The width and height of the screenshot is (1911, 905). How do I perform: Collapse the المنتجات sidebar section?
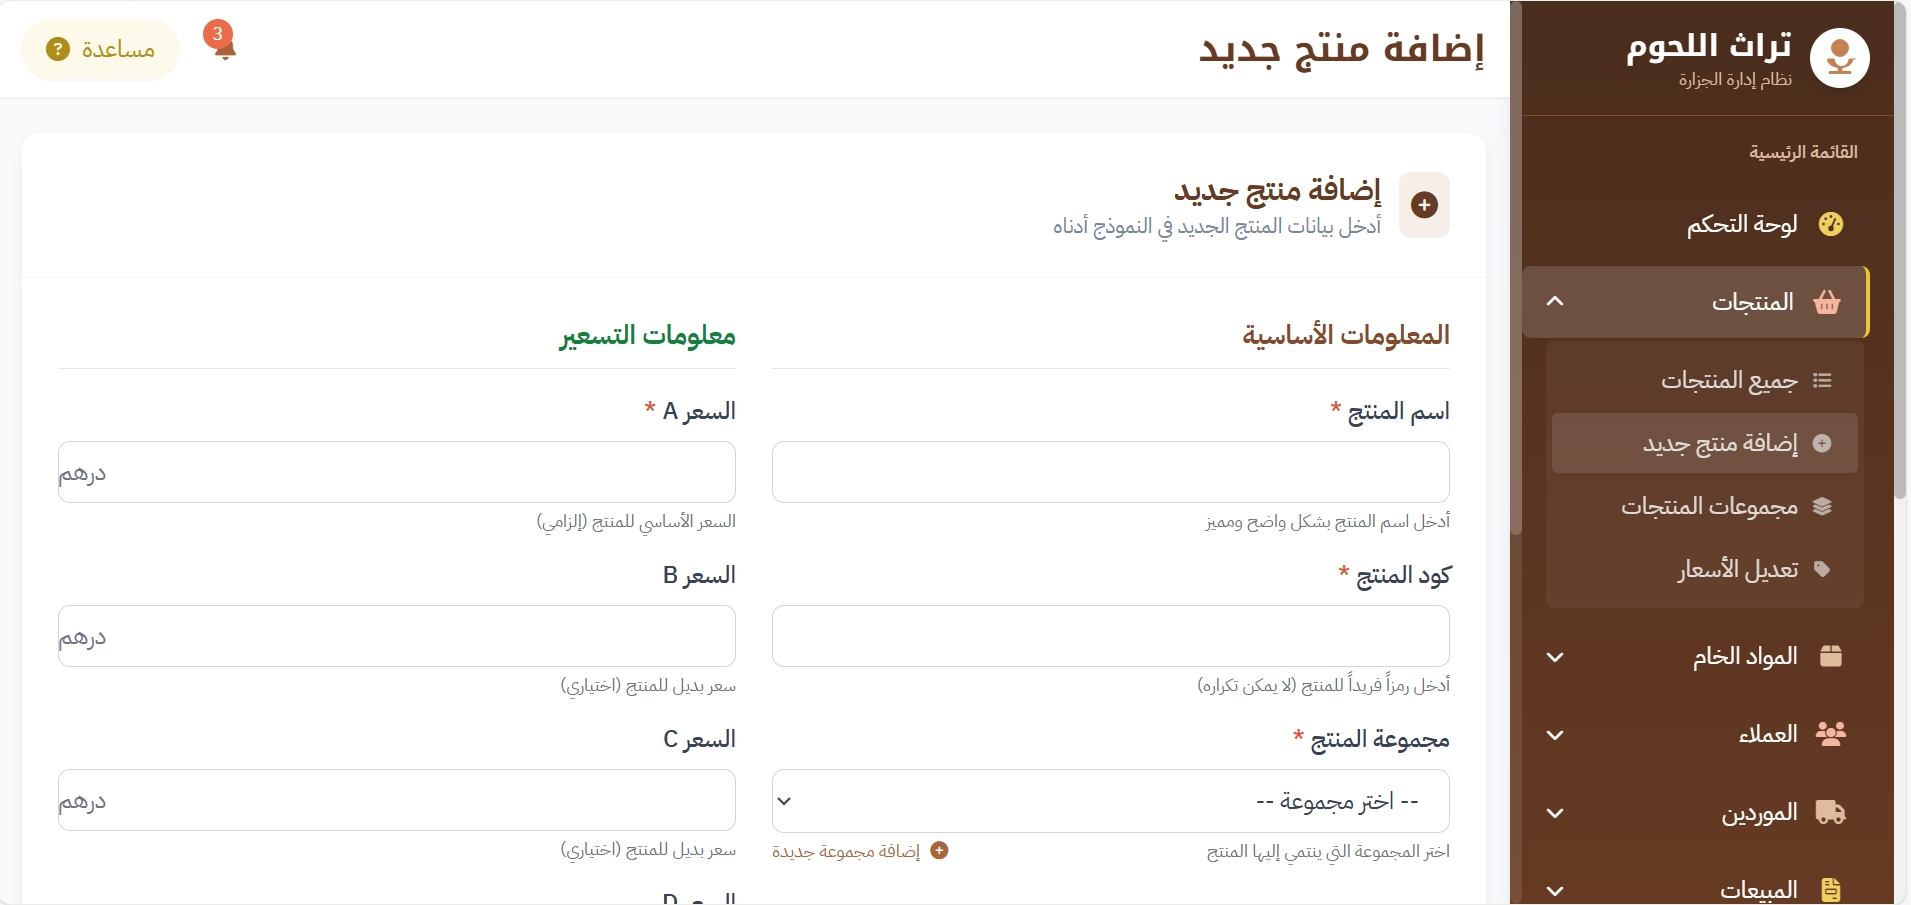[x=1555, y=302]
